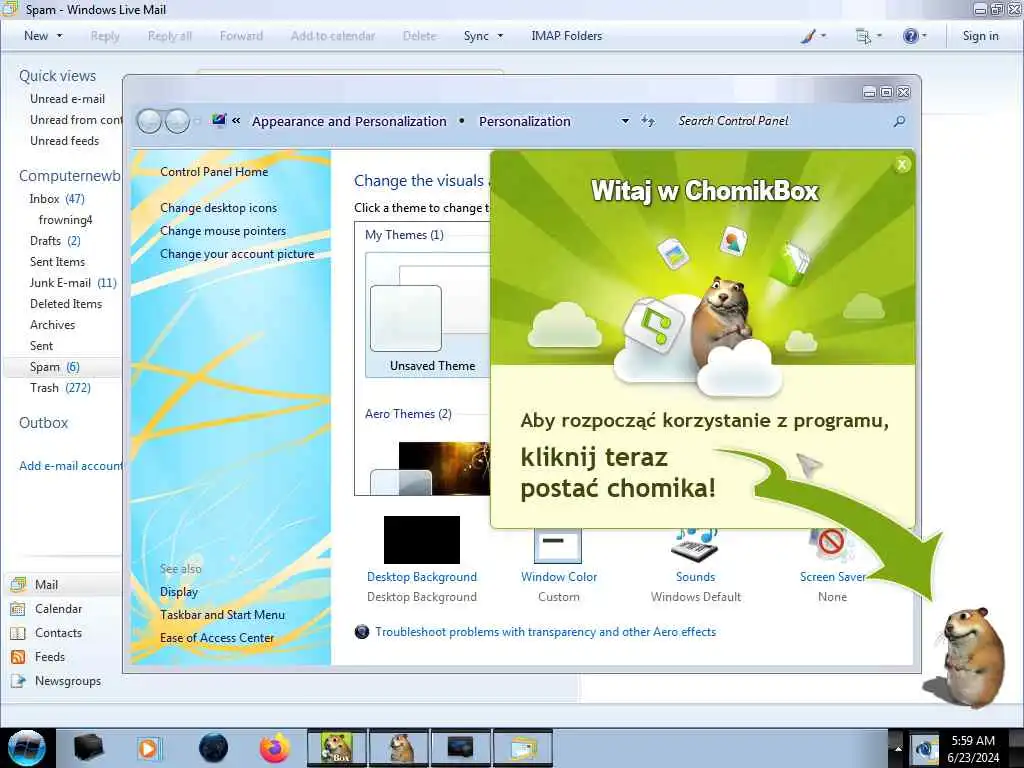Expand the New message dropdown arrow

(x=59, y=36)
